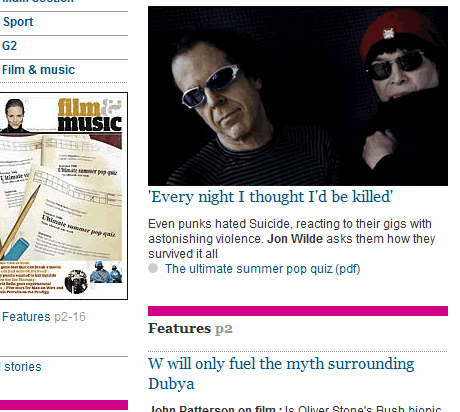Click the pink bar above Features heading
The image size is (460, 412).
tap(298, 311)
